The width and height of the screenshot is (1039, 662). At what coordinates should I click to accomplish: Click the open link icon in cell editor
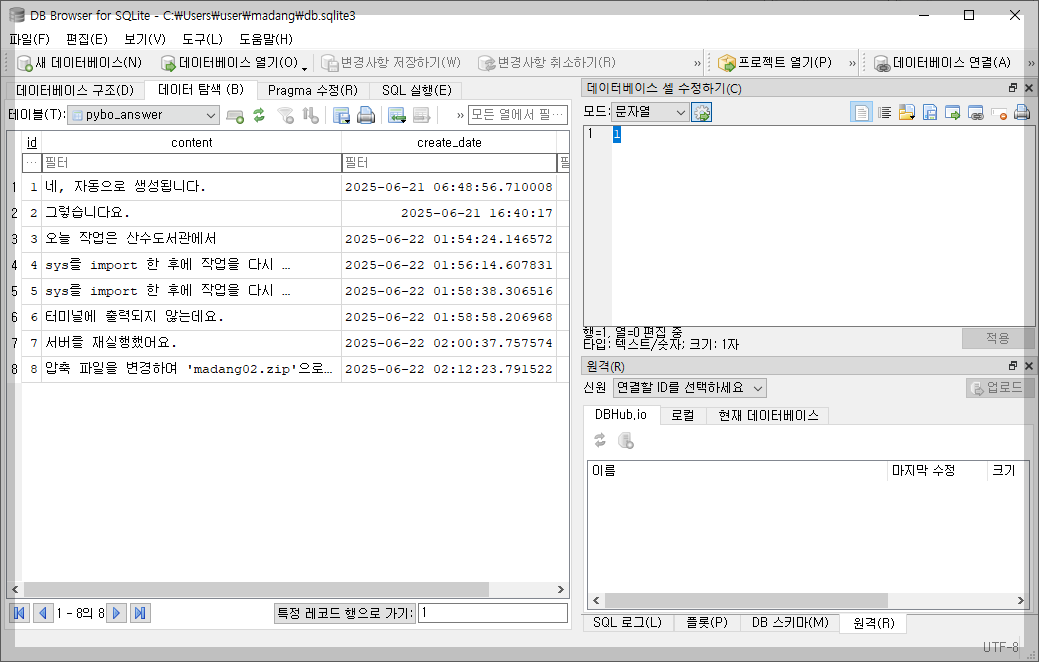pyautogui.click(x=975, y=113)
